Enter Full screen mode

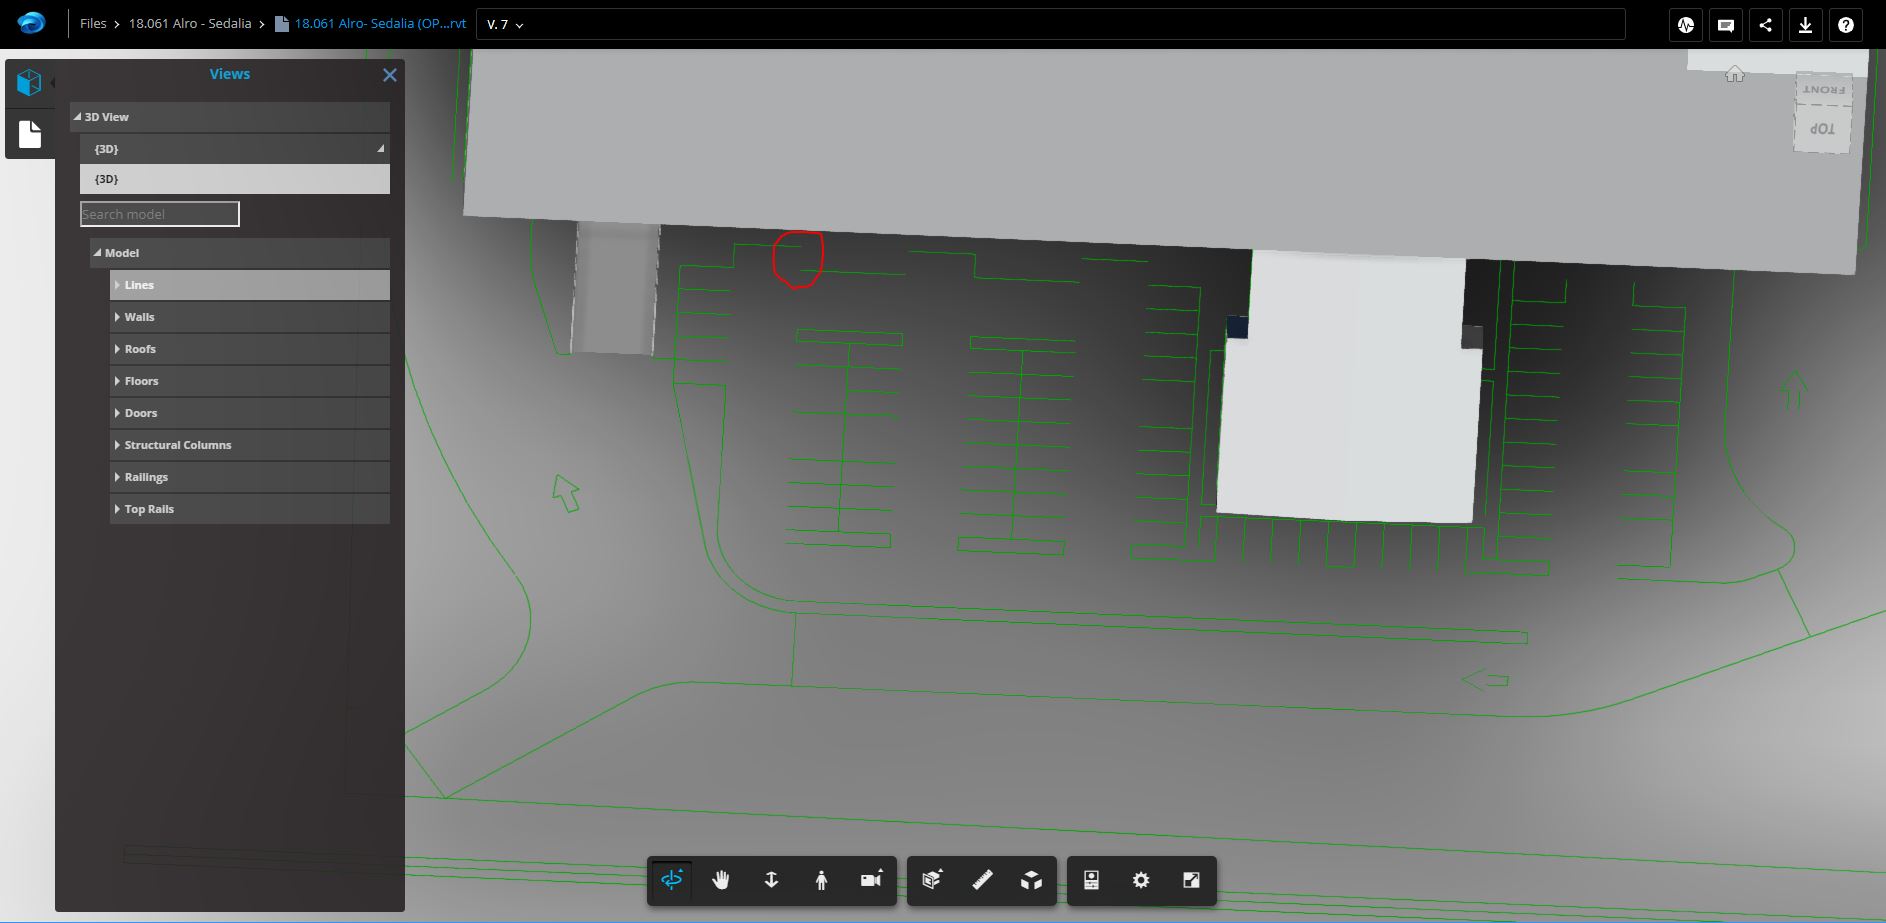1190,880
